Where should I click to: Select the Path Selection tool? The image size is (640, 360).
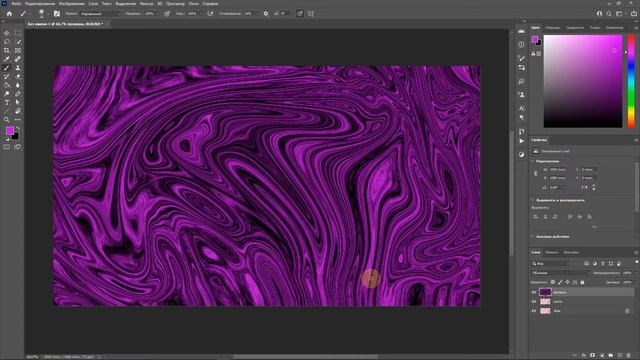coord(18,102)
